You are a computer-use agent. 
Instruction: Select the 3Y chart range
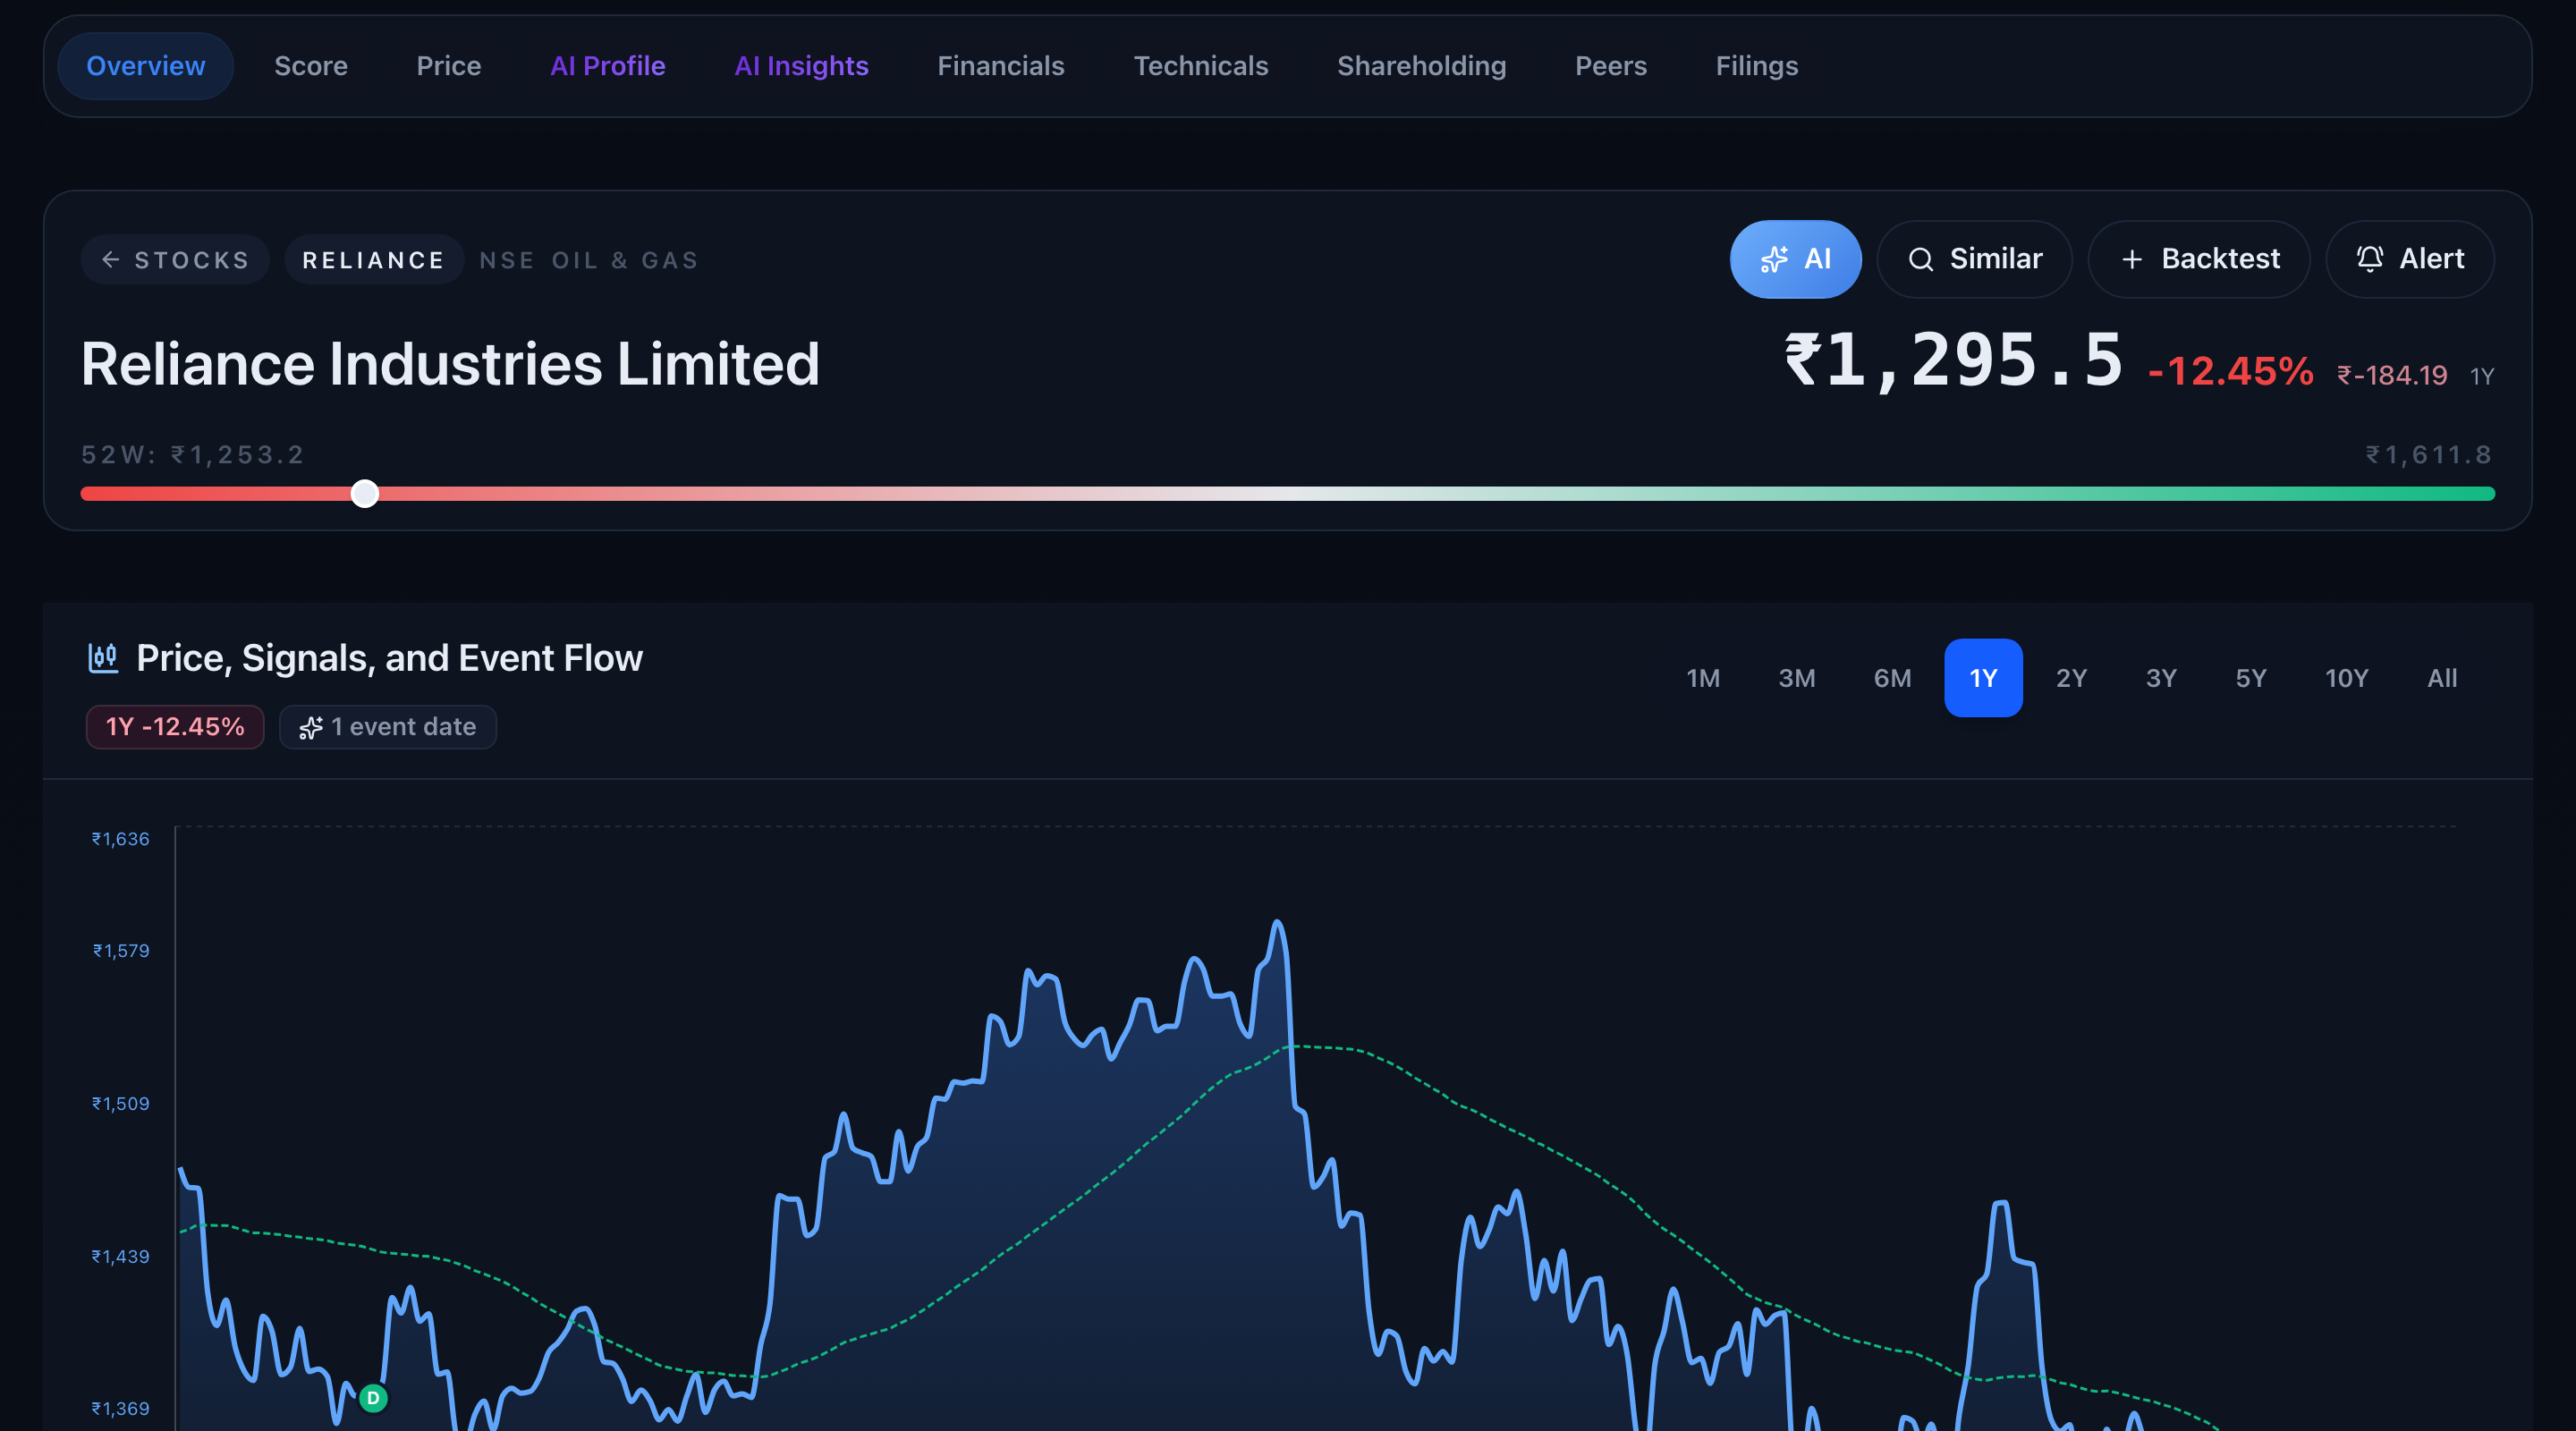(2161, 678)
